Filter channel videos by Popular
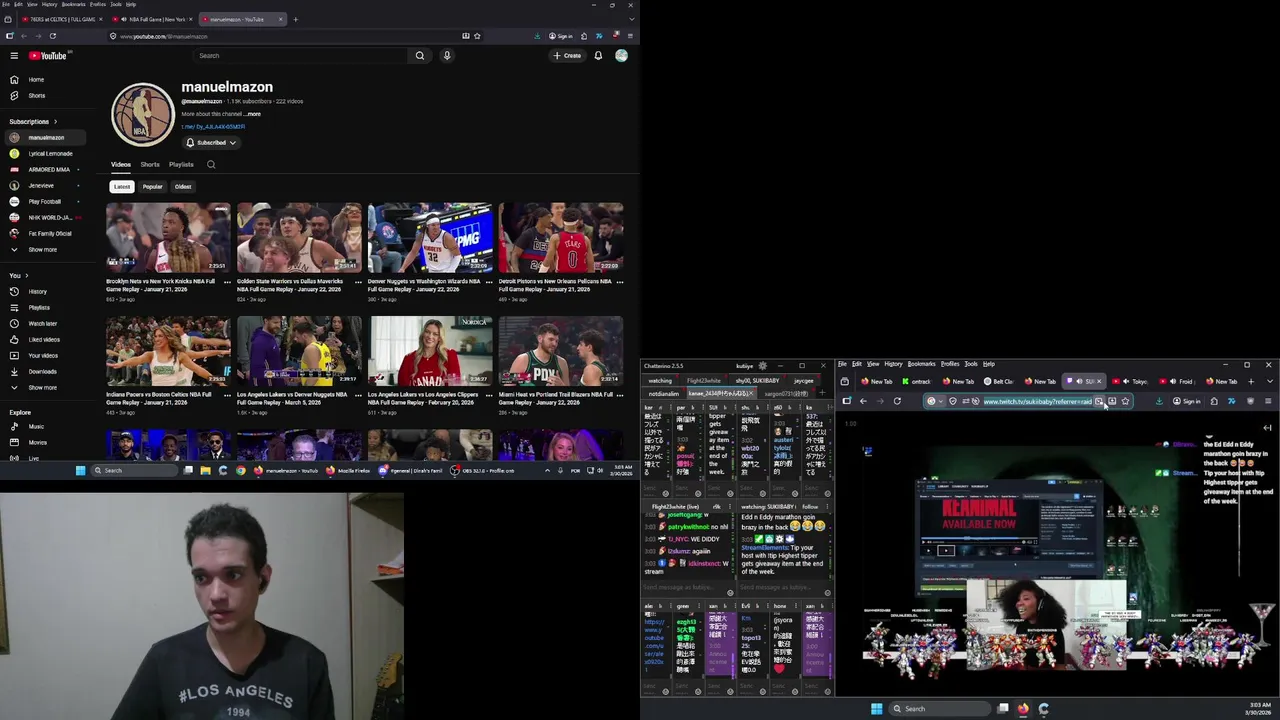This screenshot has height=720, width=1280. tap(152, 187)
